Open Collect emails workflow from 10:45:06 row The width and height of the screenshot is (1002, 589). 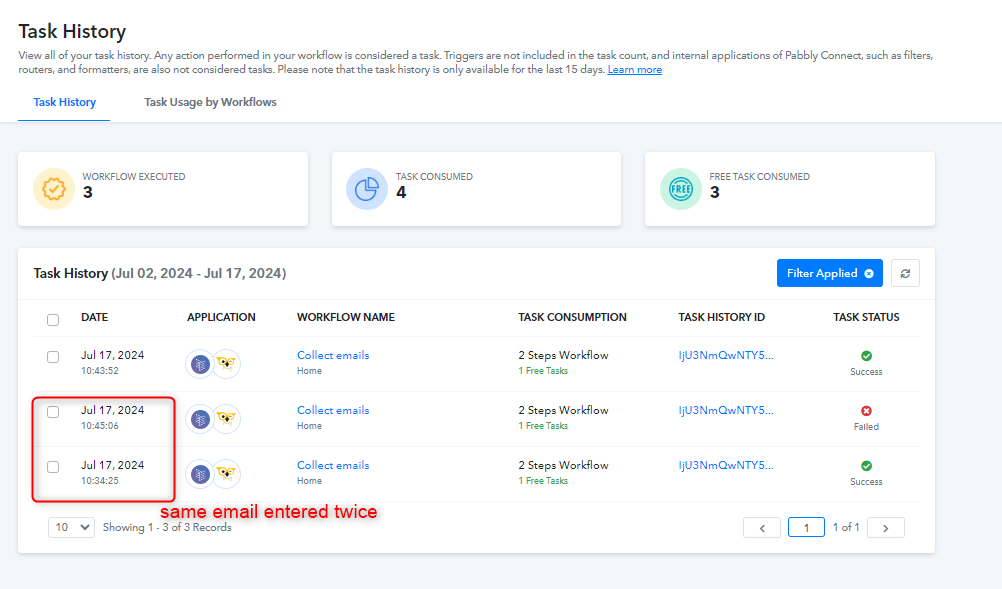333,410
